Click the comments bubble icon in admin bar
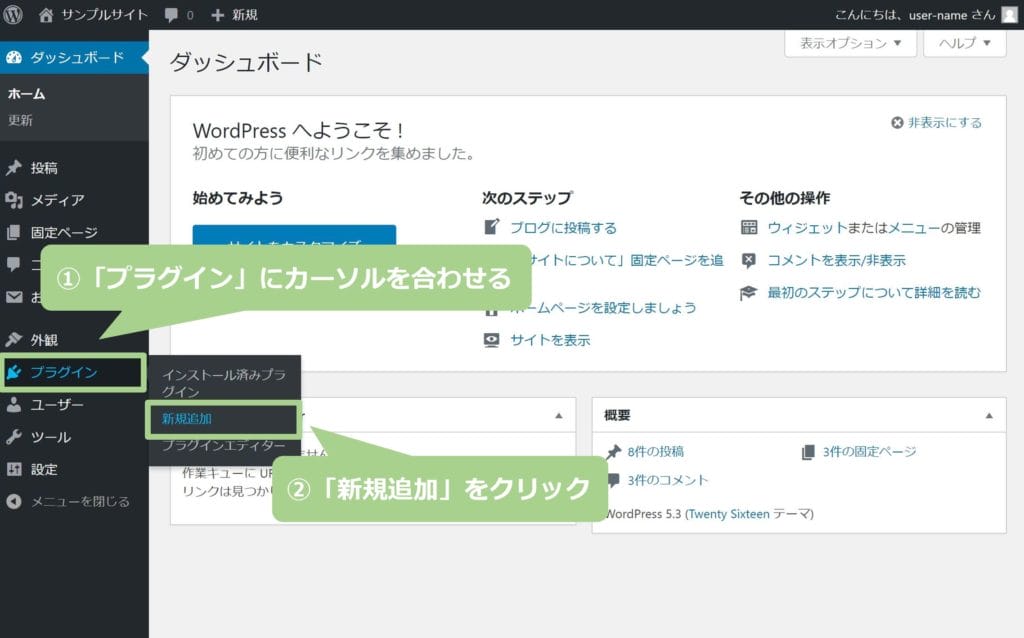 click(171, 15)
